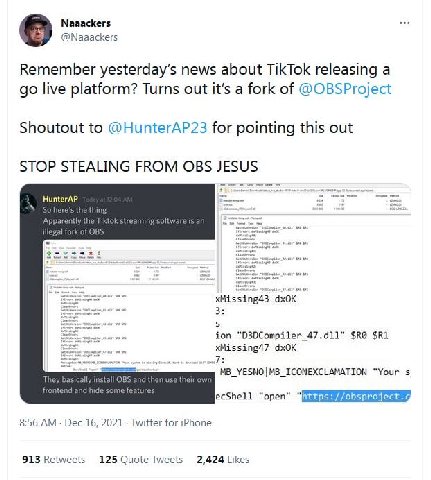Open the @HunterAP23 mention link
431x480 pixels.
tap(157, 128)
